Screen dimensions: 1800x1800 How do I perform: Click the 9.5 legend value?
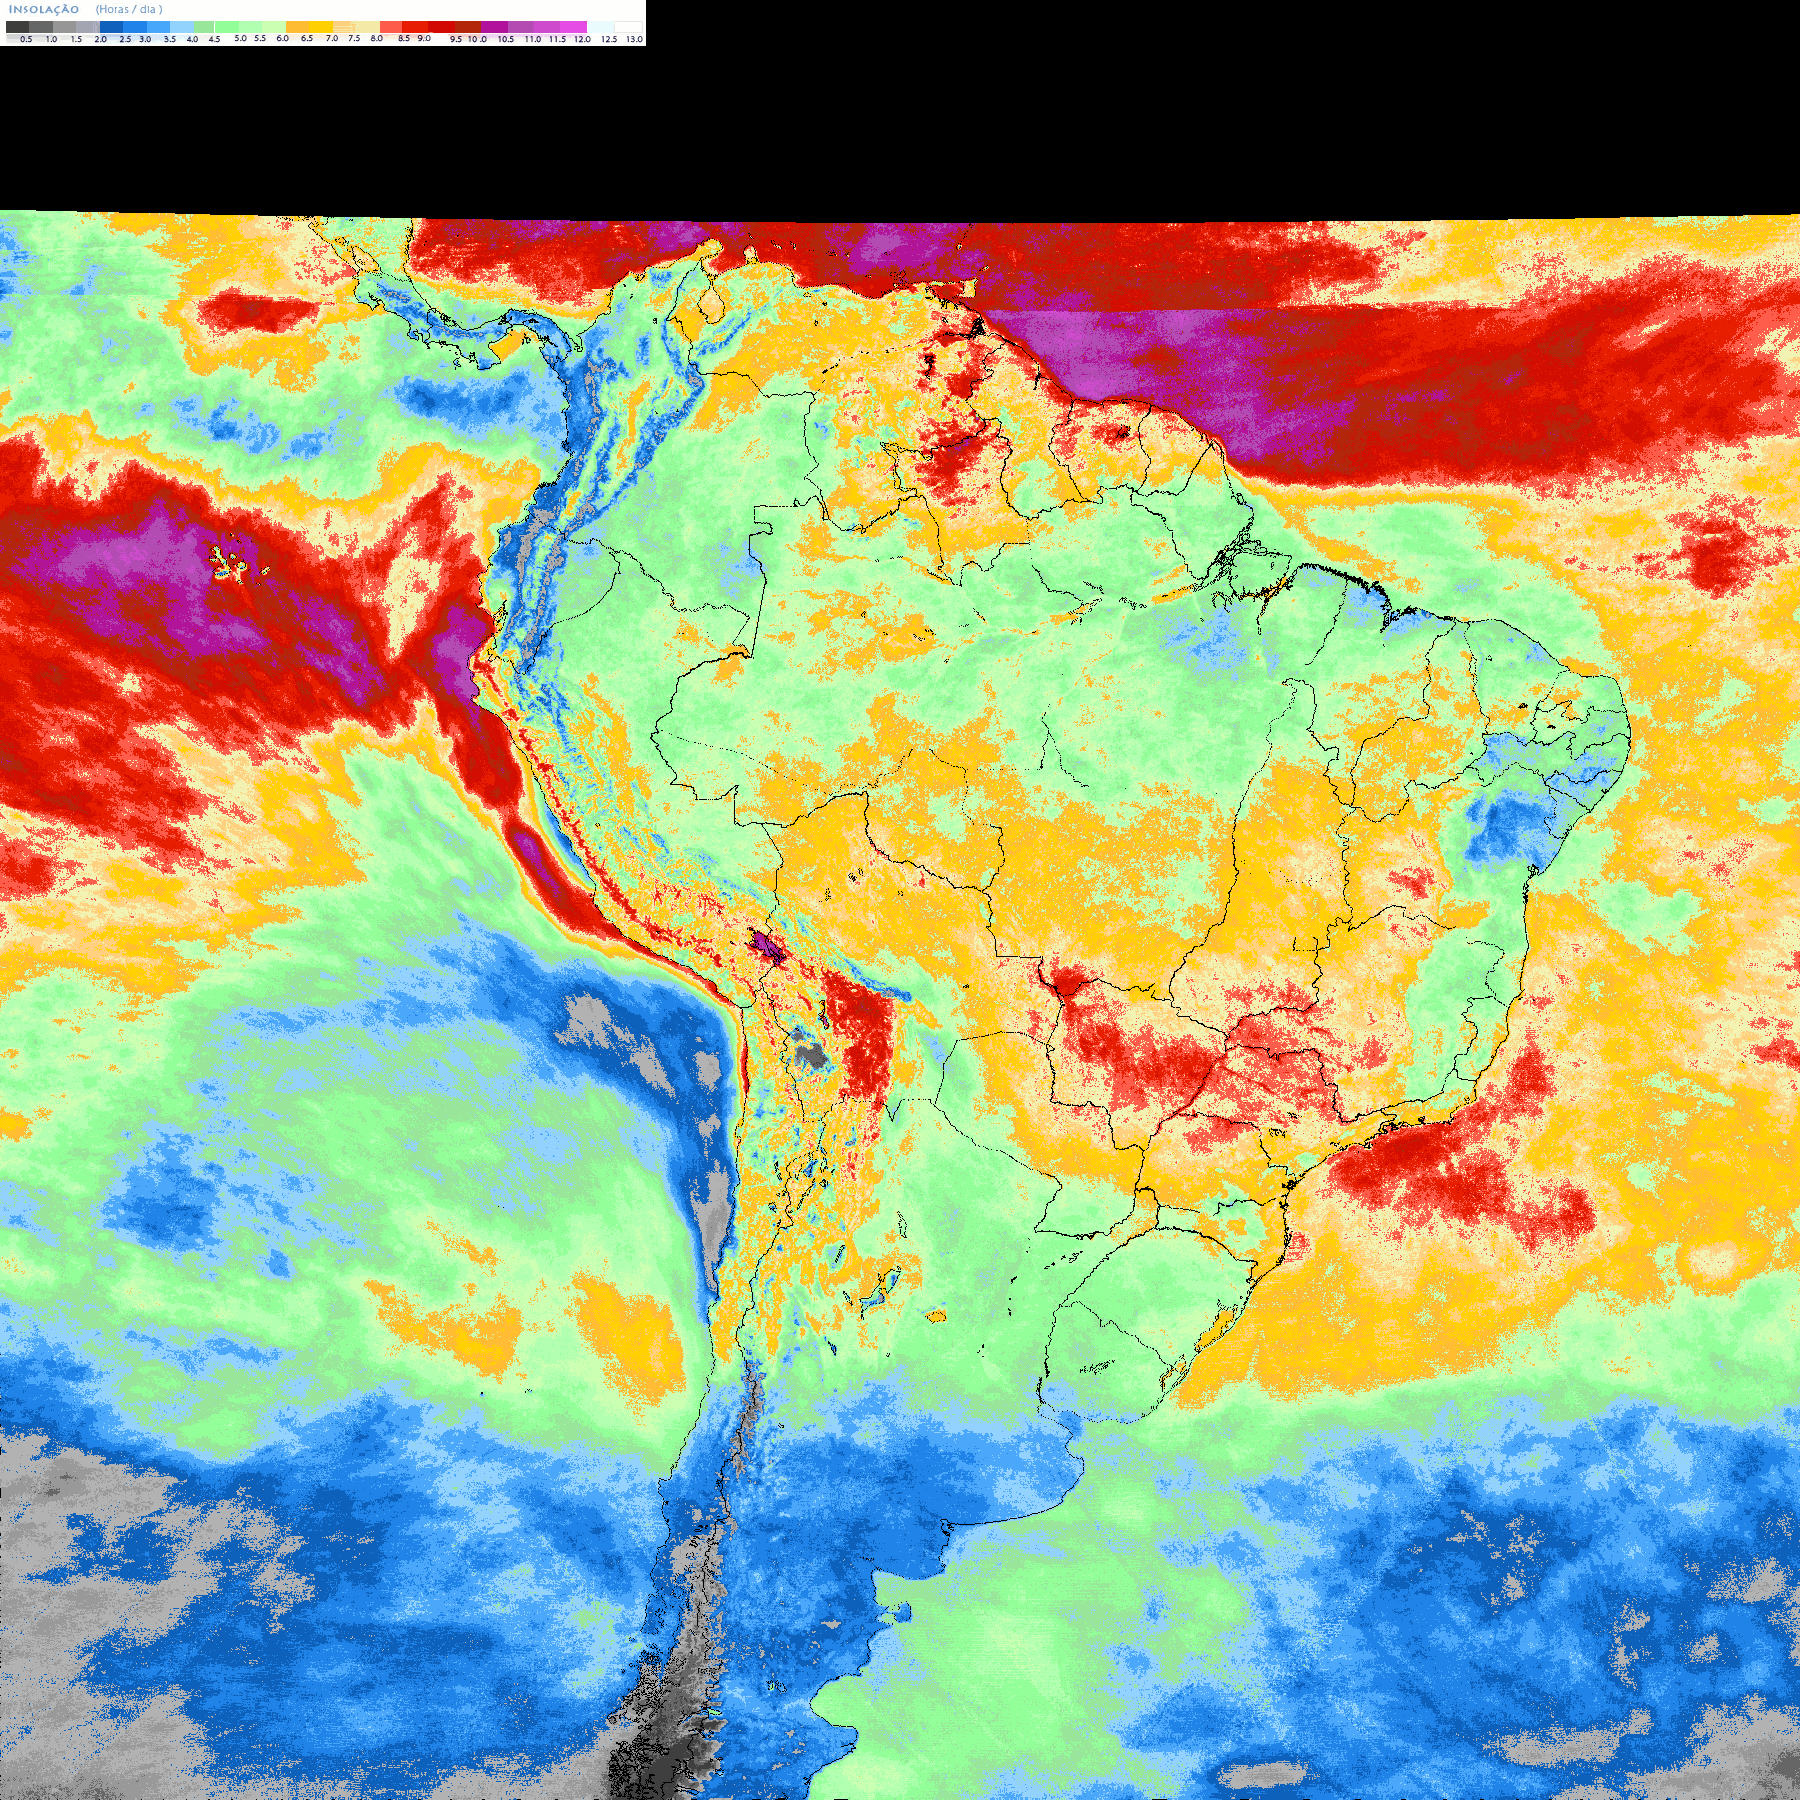coord(456,39)
